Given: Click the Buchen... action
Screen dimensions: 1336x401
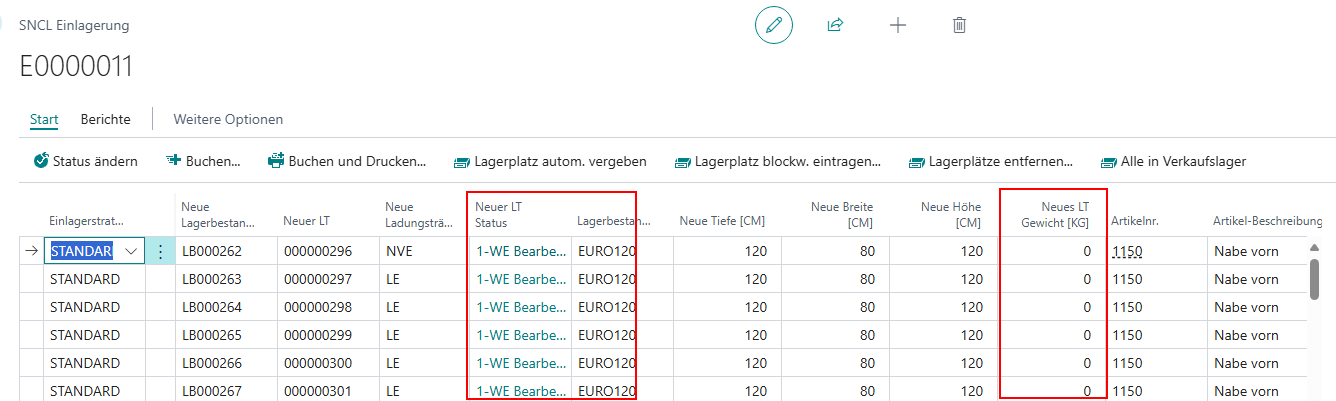Looking at the screenshot, I should click(x=203, y=161).
